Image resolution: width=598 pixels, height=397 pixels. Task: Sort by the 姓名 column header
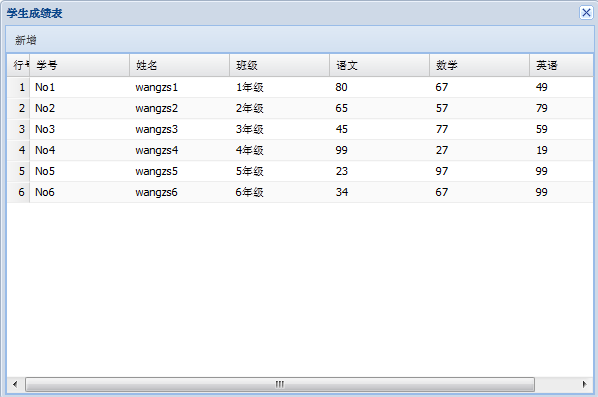[180, 65]
